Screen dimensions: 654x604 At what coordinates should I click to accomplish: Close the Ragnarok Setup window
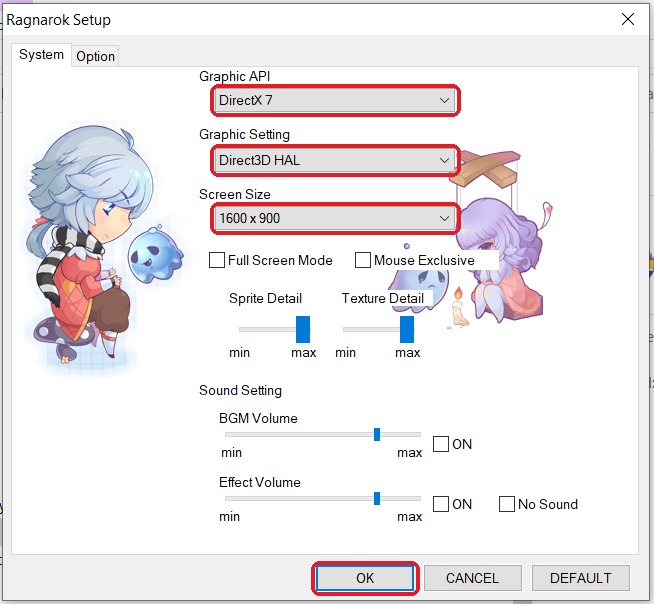[x=628, y=19]
